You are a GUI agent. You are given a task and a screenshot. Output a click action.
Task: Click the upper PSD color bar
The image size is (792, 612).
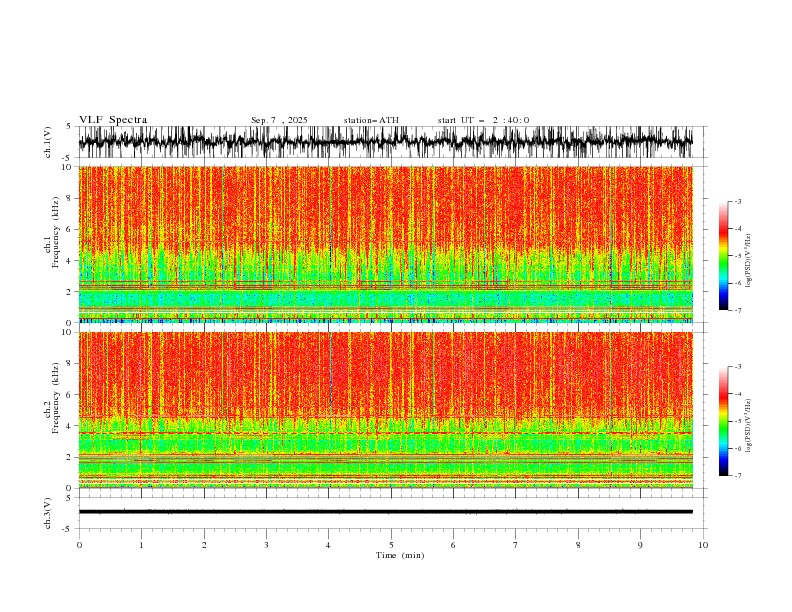click(723, 256)
